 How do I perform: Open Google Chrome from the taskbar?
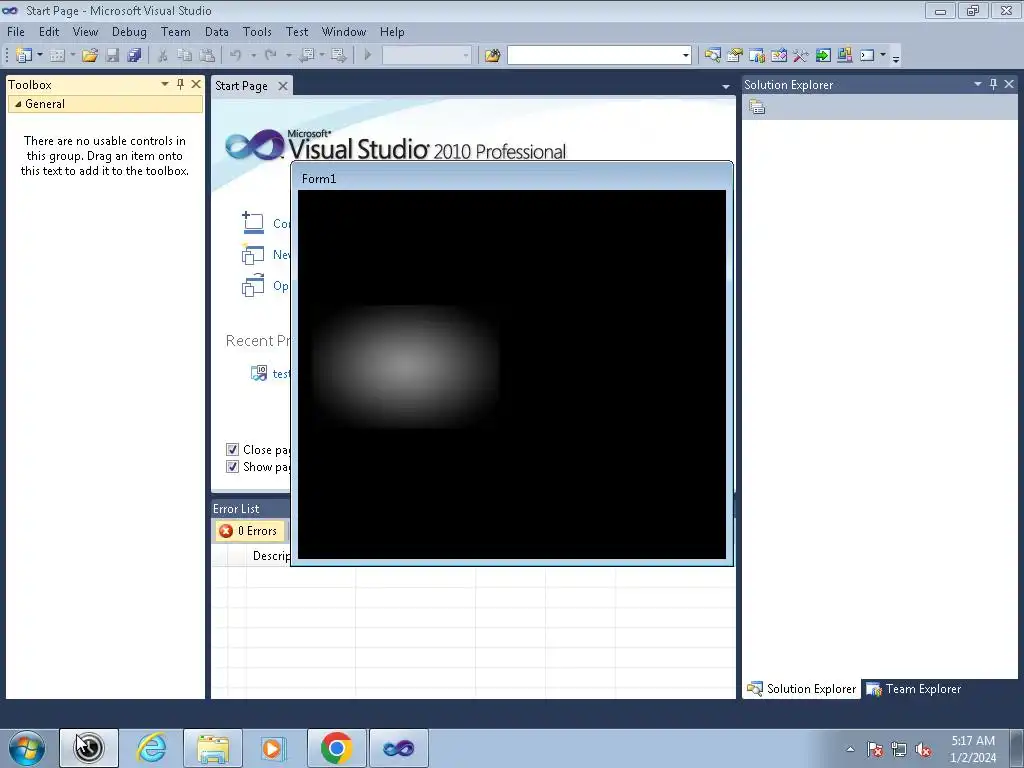tap(336, 748)
